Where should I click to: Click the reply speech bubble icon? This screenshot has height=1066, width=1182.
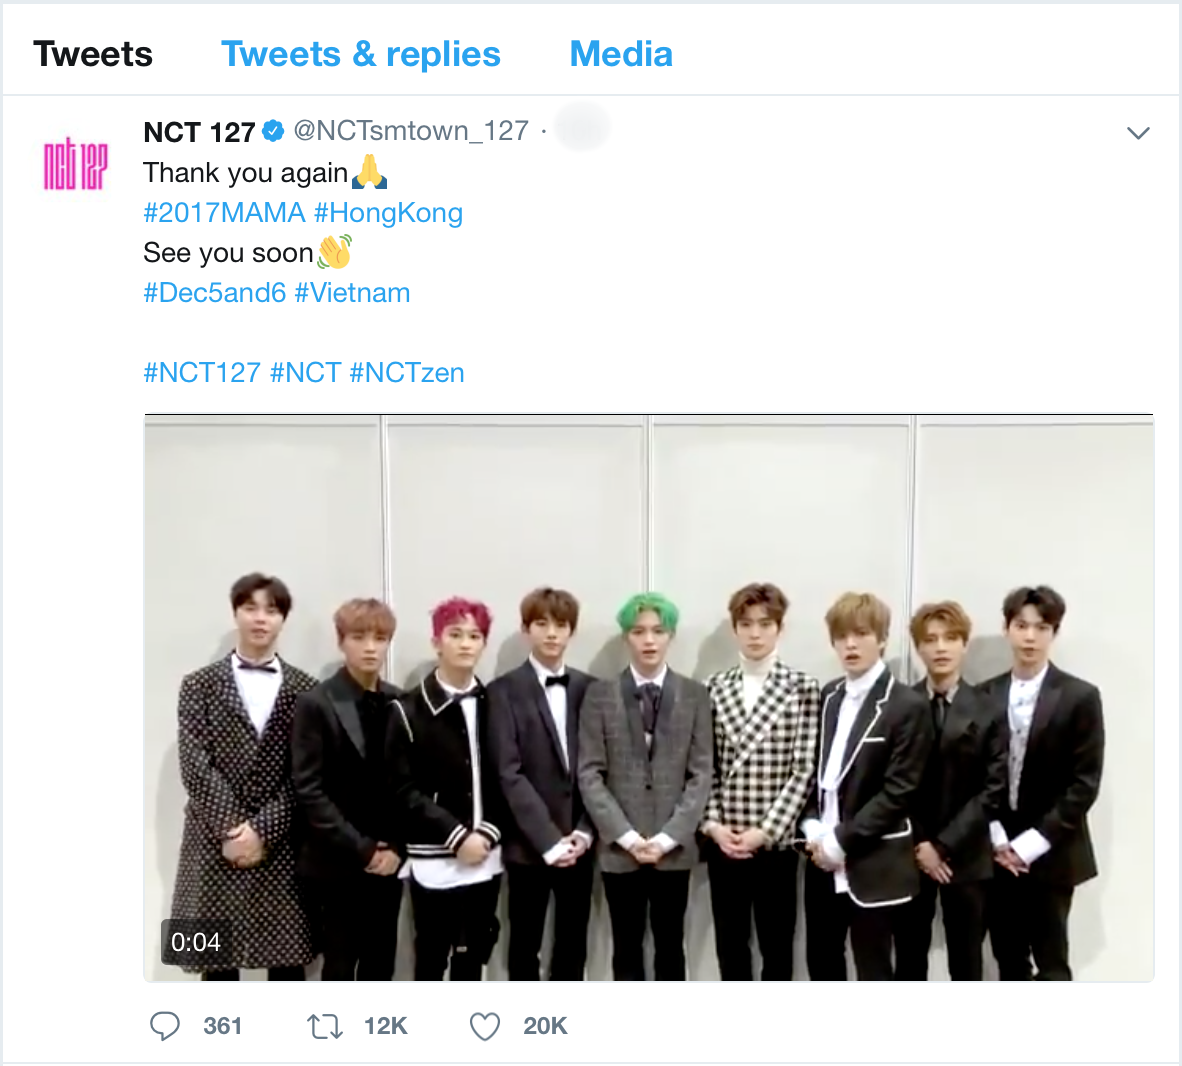point(165,1026)
